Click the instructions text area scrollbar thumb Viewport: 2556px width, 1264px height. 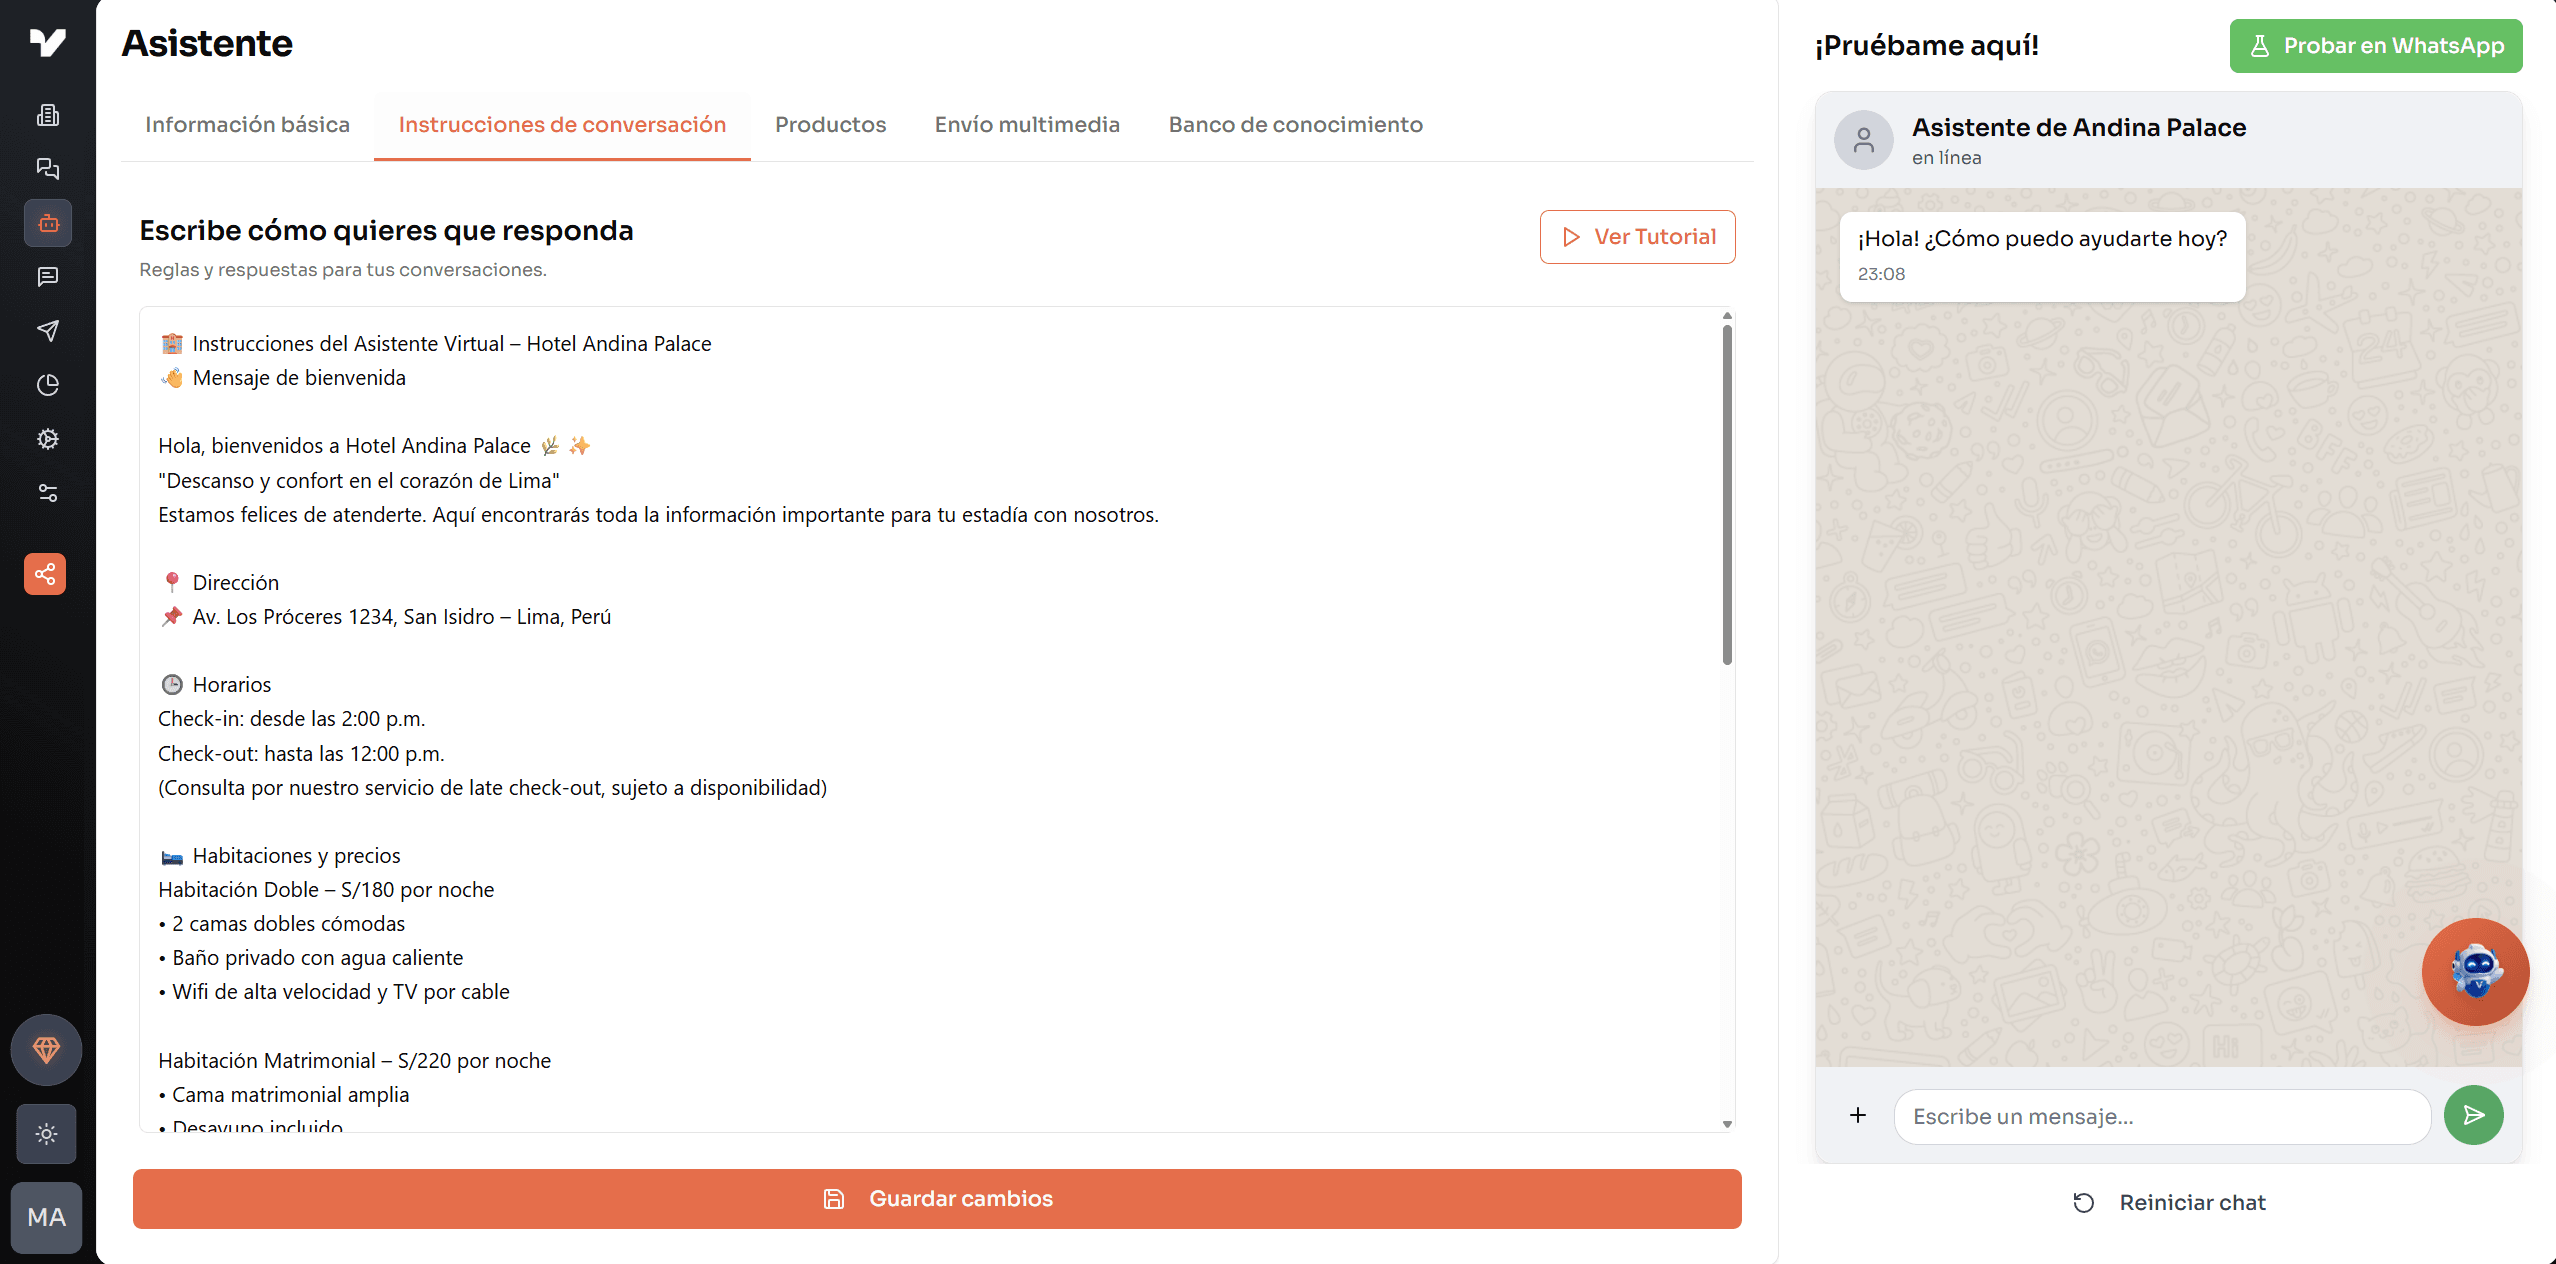coord(1727,495)
